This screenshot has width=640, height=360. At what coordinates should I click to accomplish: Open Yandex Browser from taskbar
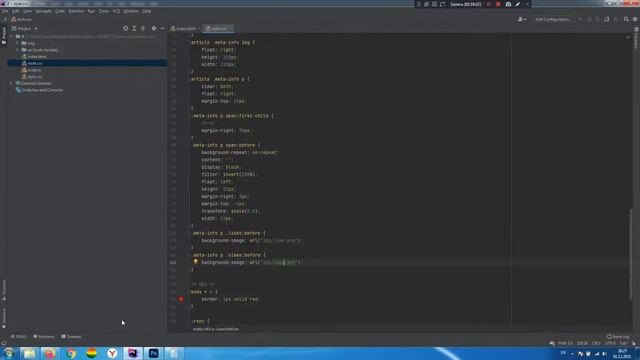tap(112, 353)
